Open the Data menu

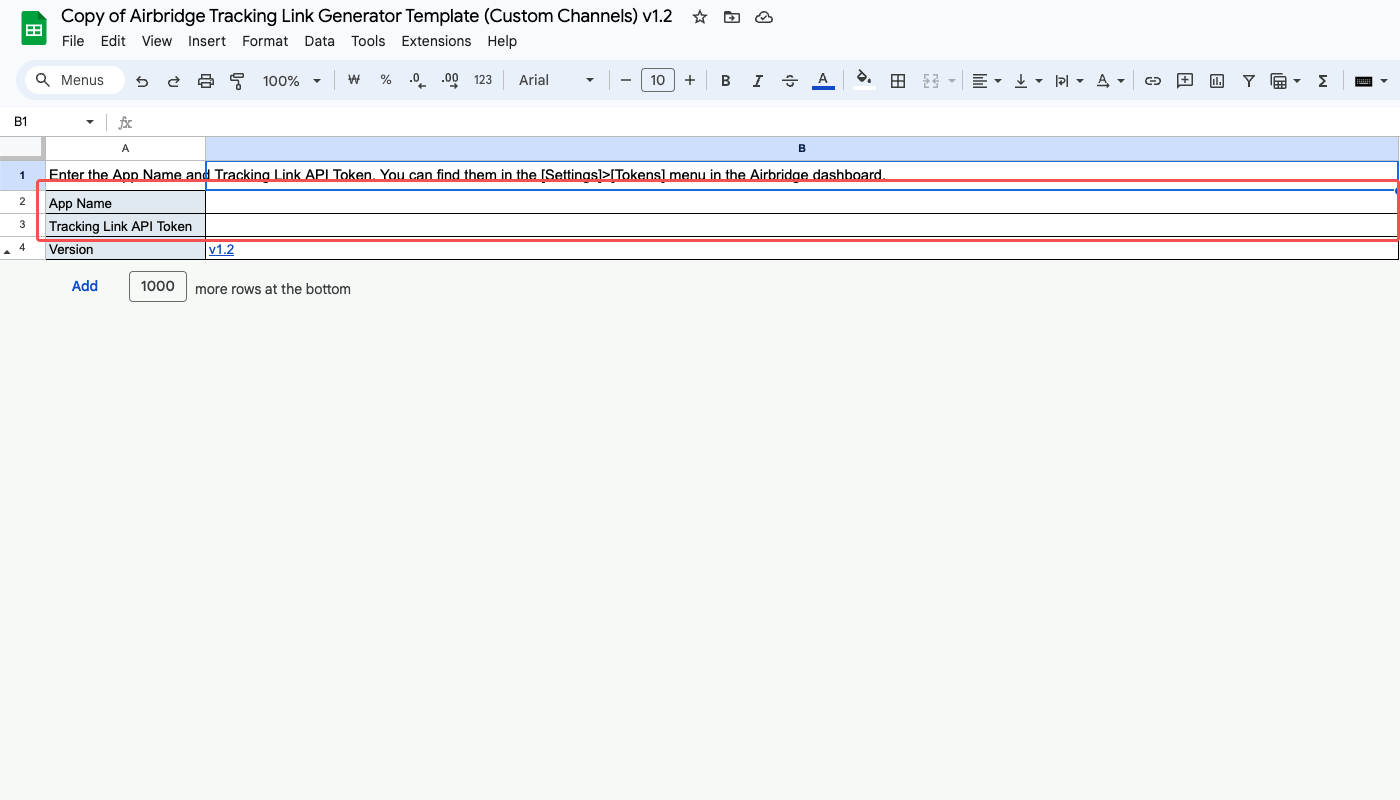tap(320, 41)
